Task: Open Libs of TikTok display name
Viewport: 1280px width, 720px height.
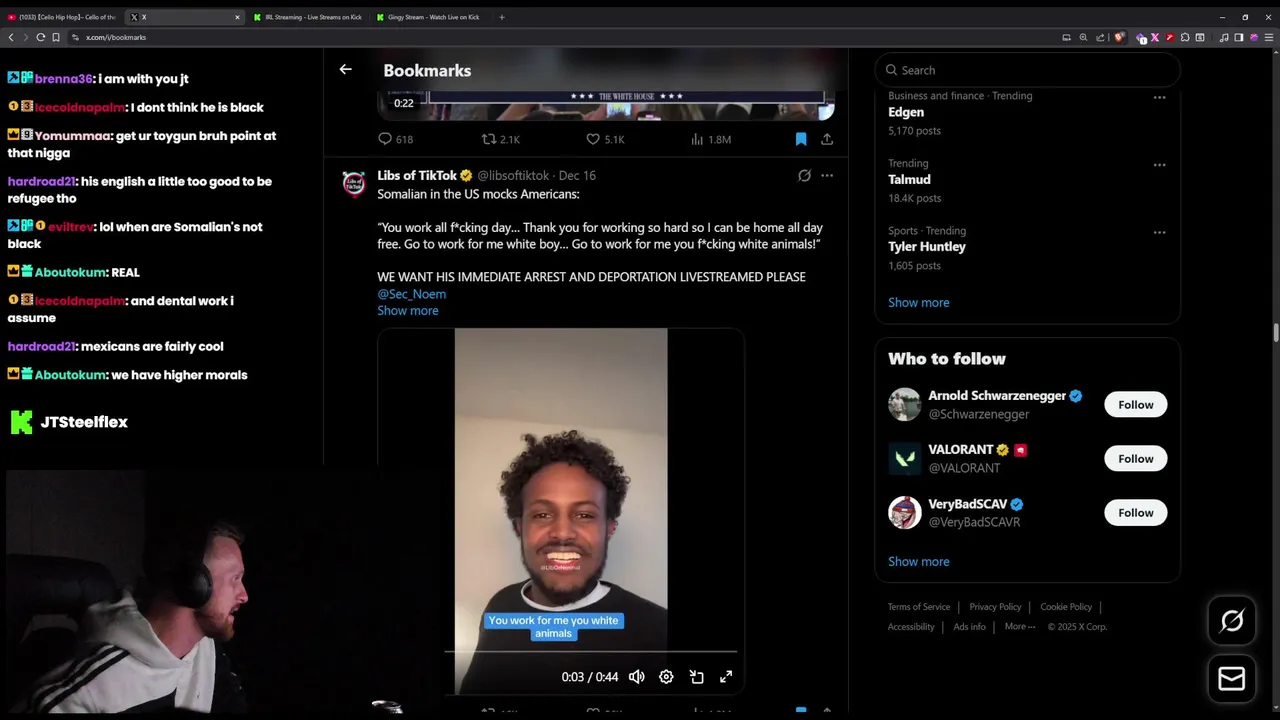Action: 417,176
